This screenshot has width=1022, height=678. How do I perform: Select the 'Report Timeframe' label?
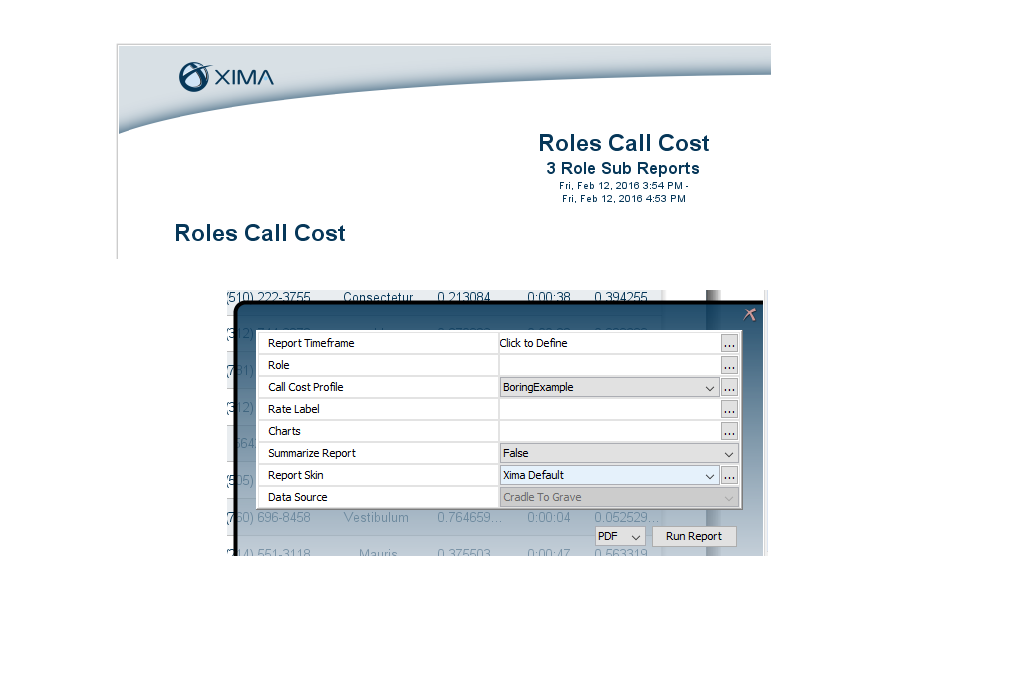click(311, 343)
